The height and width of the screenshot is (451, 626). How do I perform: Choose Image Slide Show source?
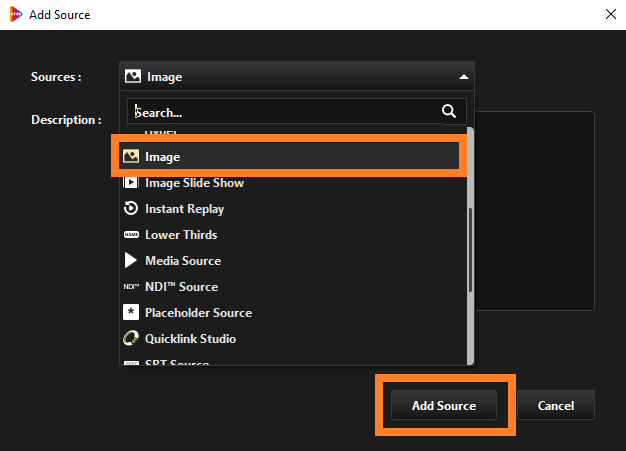pyautogui.click(x=293, y=183)
